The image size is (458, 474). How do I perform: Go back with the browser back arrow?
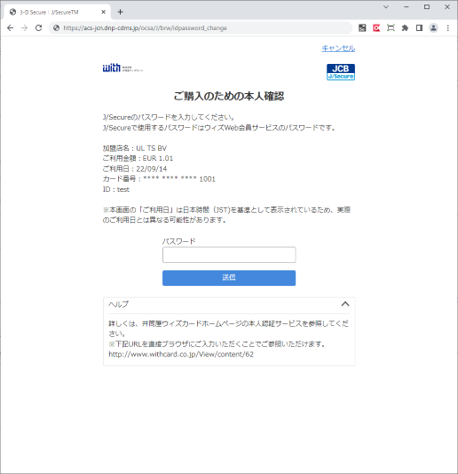click(10, 28)
